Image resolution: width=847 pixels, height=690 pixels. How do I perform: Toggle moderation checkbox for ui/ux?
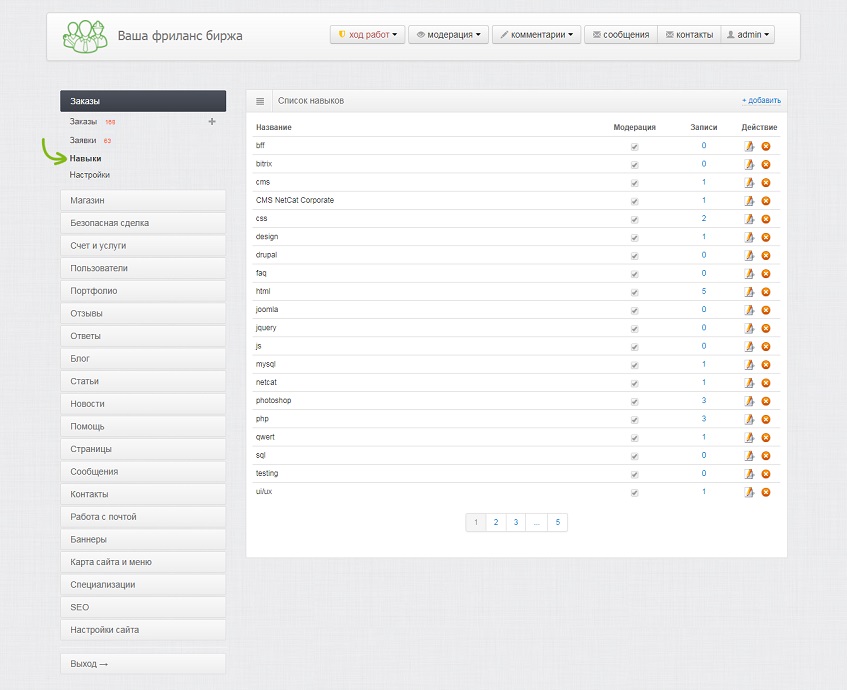[635, 493]
